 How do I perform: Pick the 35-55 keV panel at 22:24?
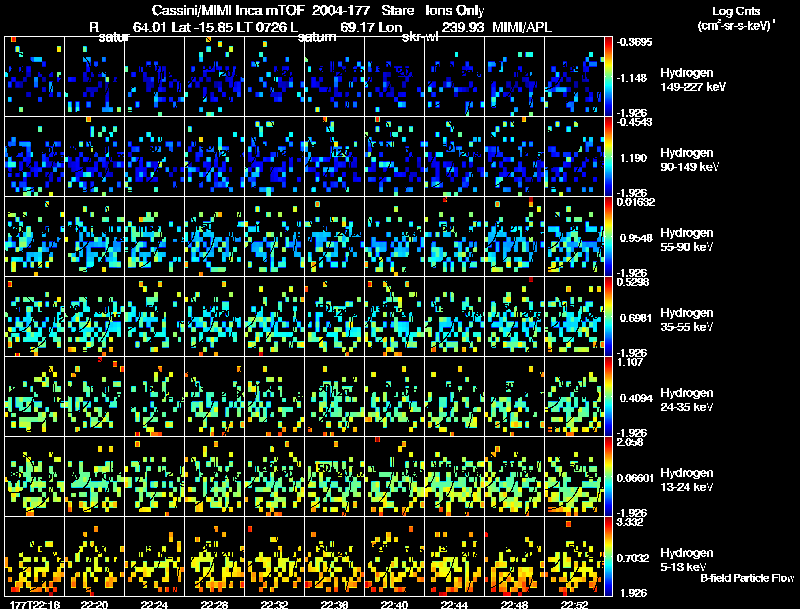[x=155, y=316]
